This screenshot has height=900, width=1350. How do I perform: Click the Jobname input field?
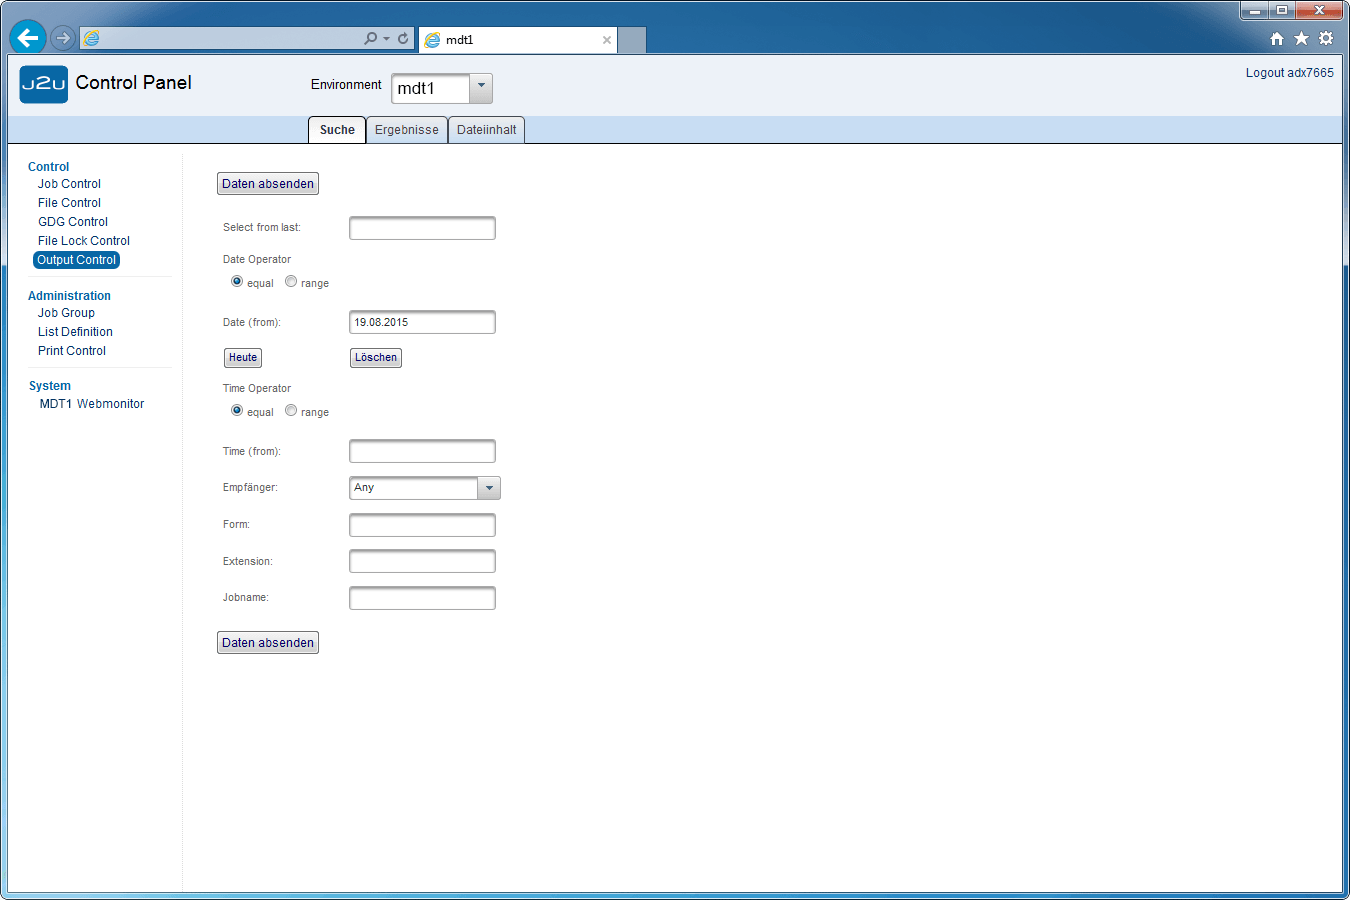click(x=422, y=598)
